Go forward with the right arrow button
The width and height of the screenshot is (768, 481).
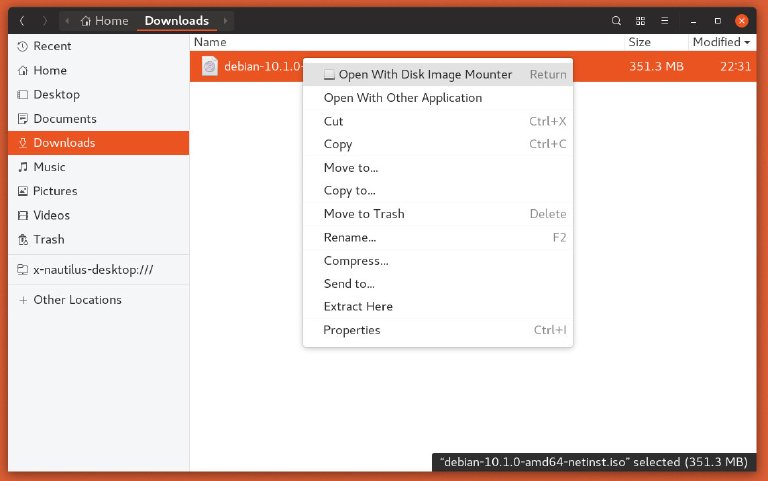point(45,20)
